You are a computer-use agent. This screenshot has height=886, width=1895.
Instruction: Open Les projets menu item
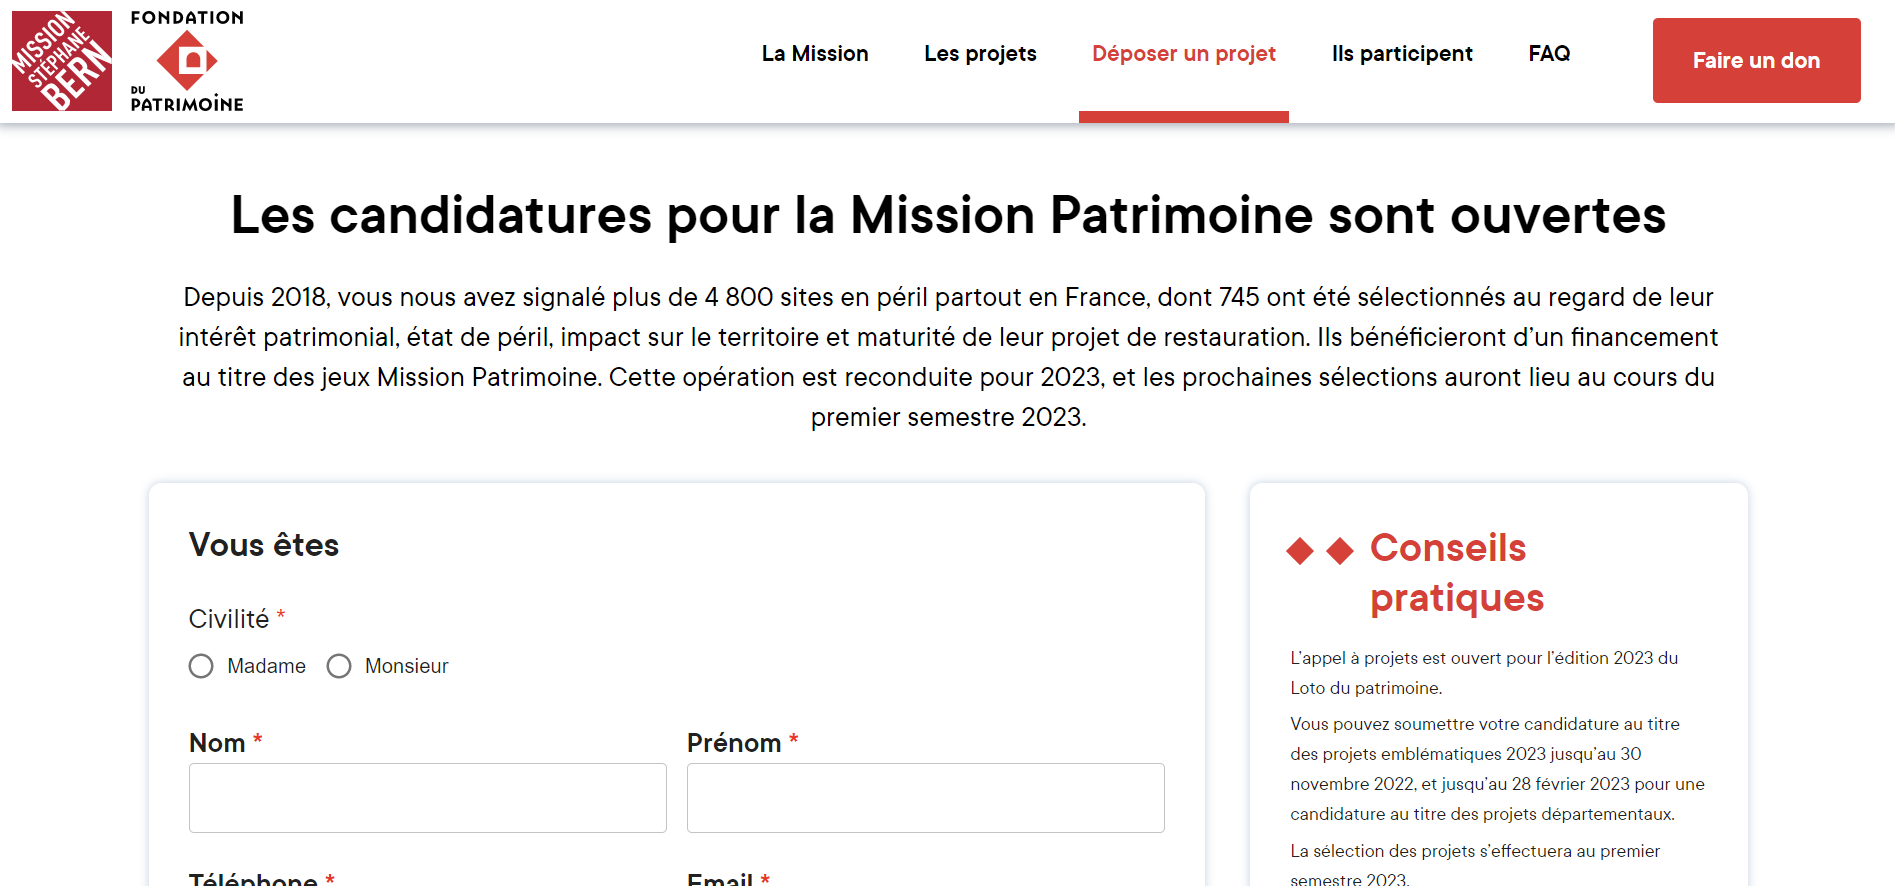click(980, 54)
